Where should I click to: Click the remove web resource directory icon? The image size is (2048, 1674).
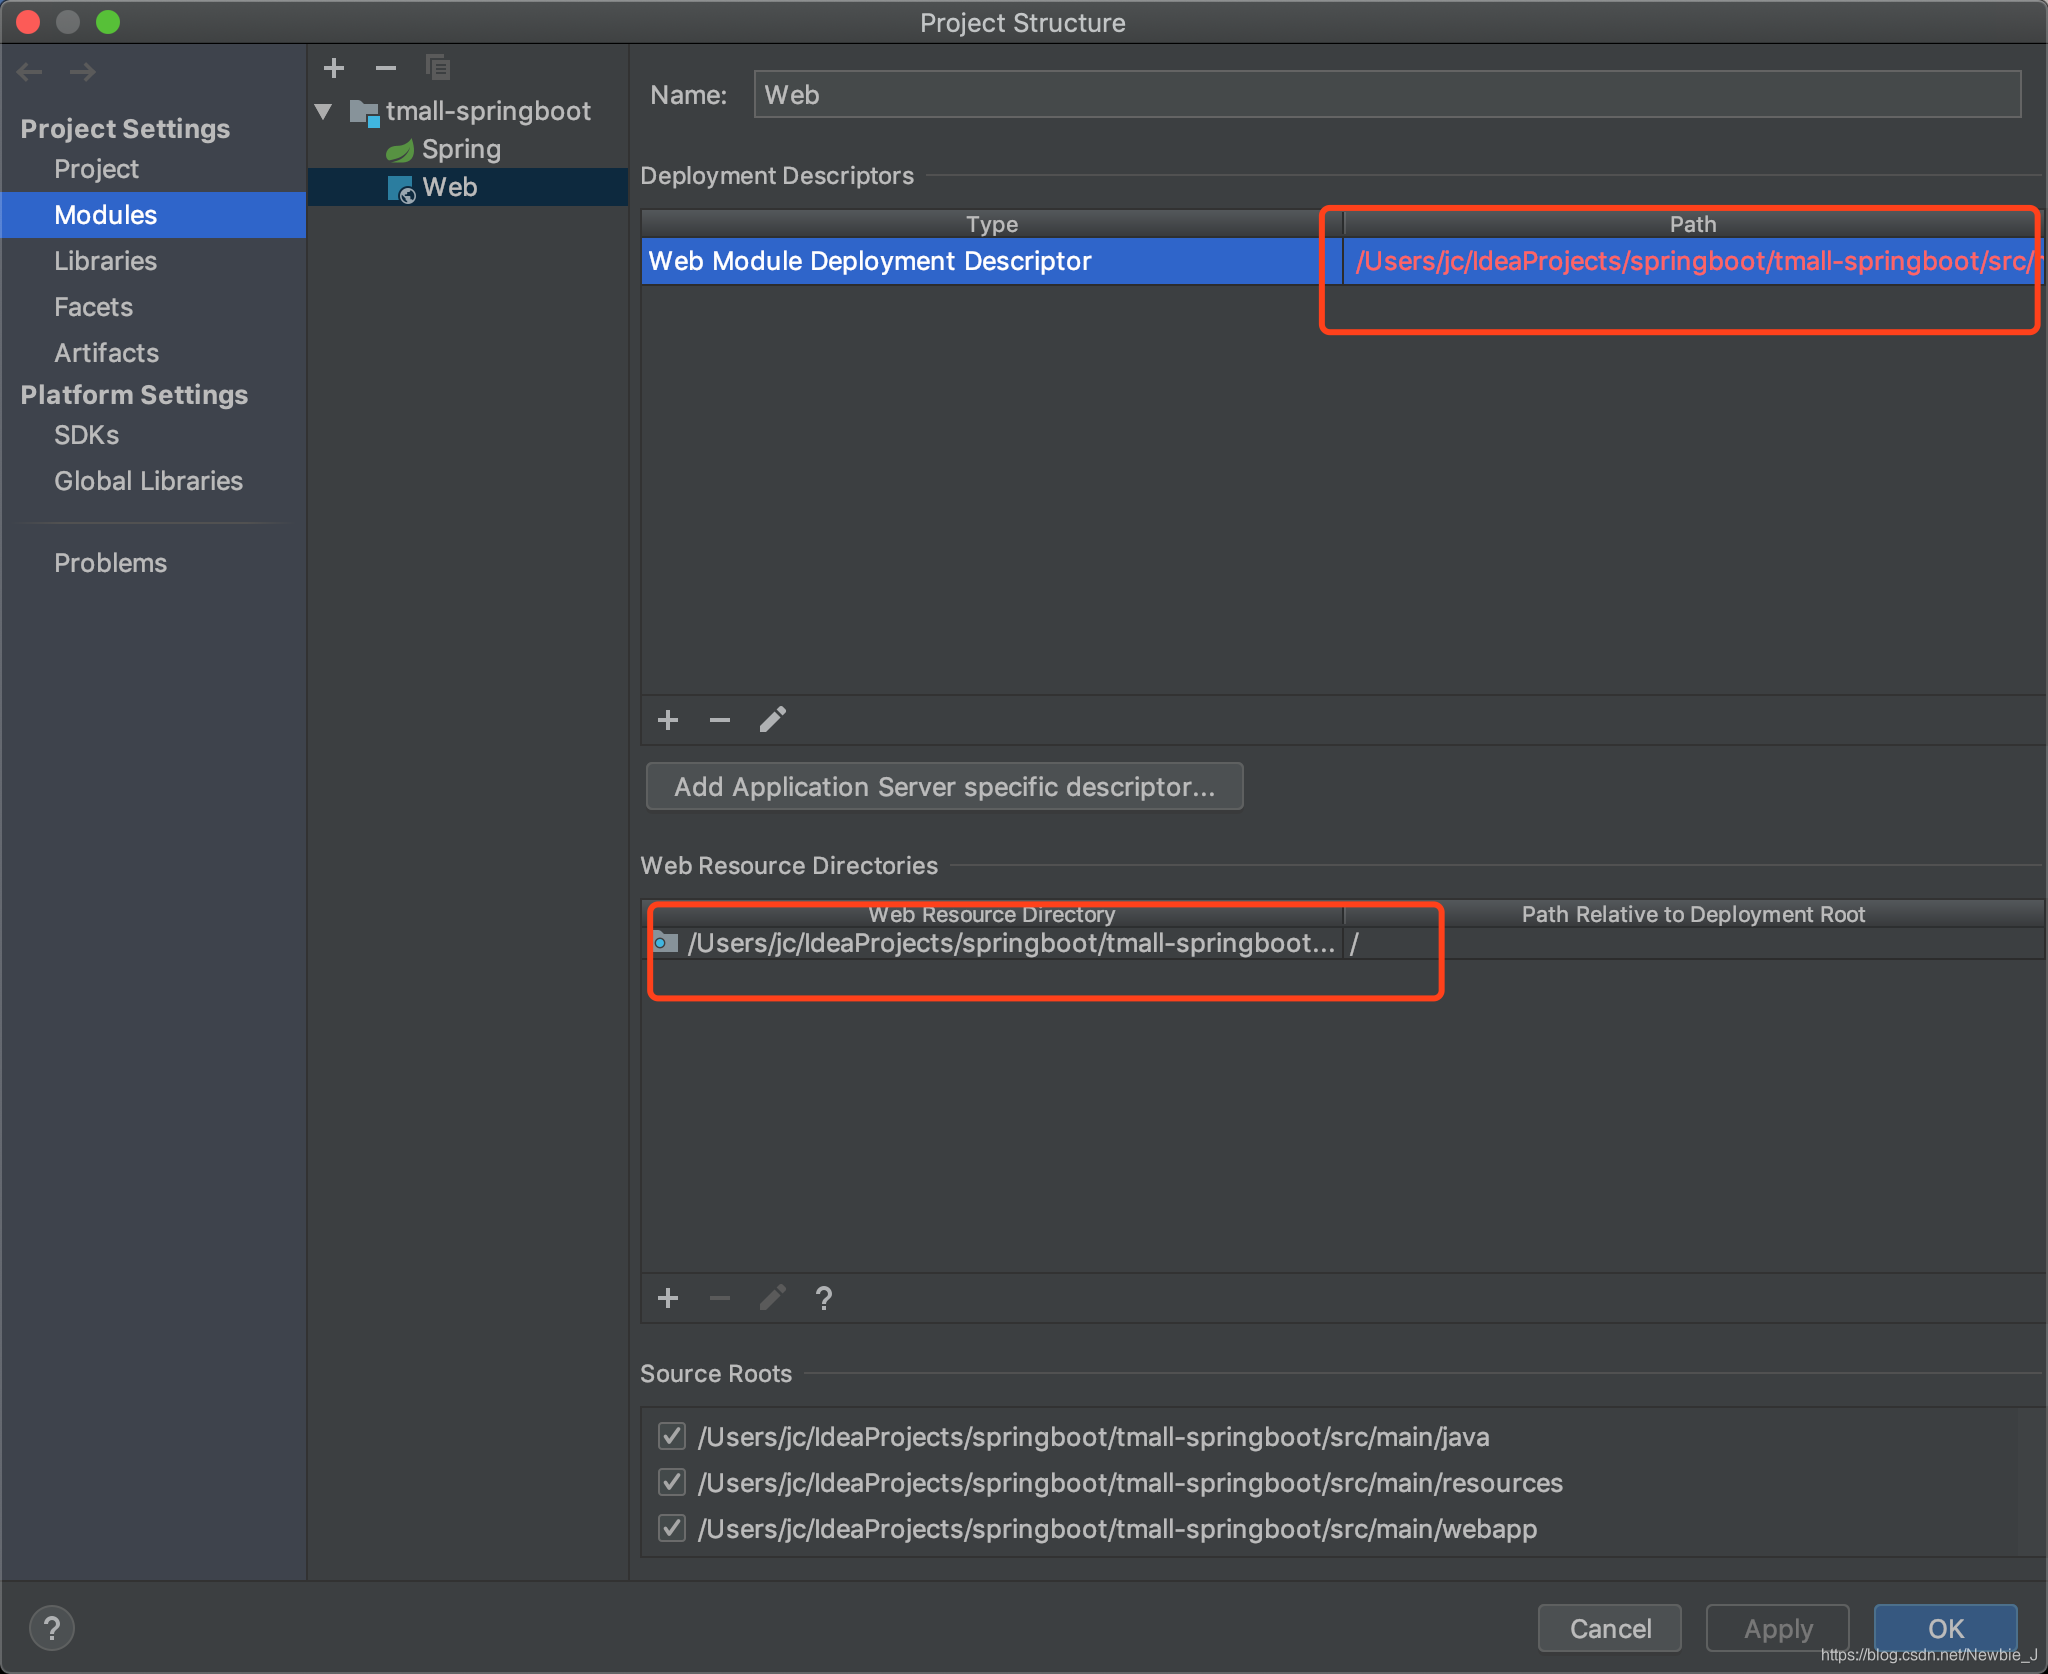point(720,1298)
